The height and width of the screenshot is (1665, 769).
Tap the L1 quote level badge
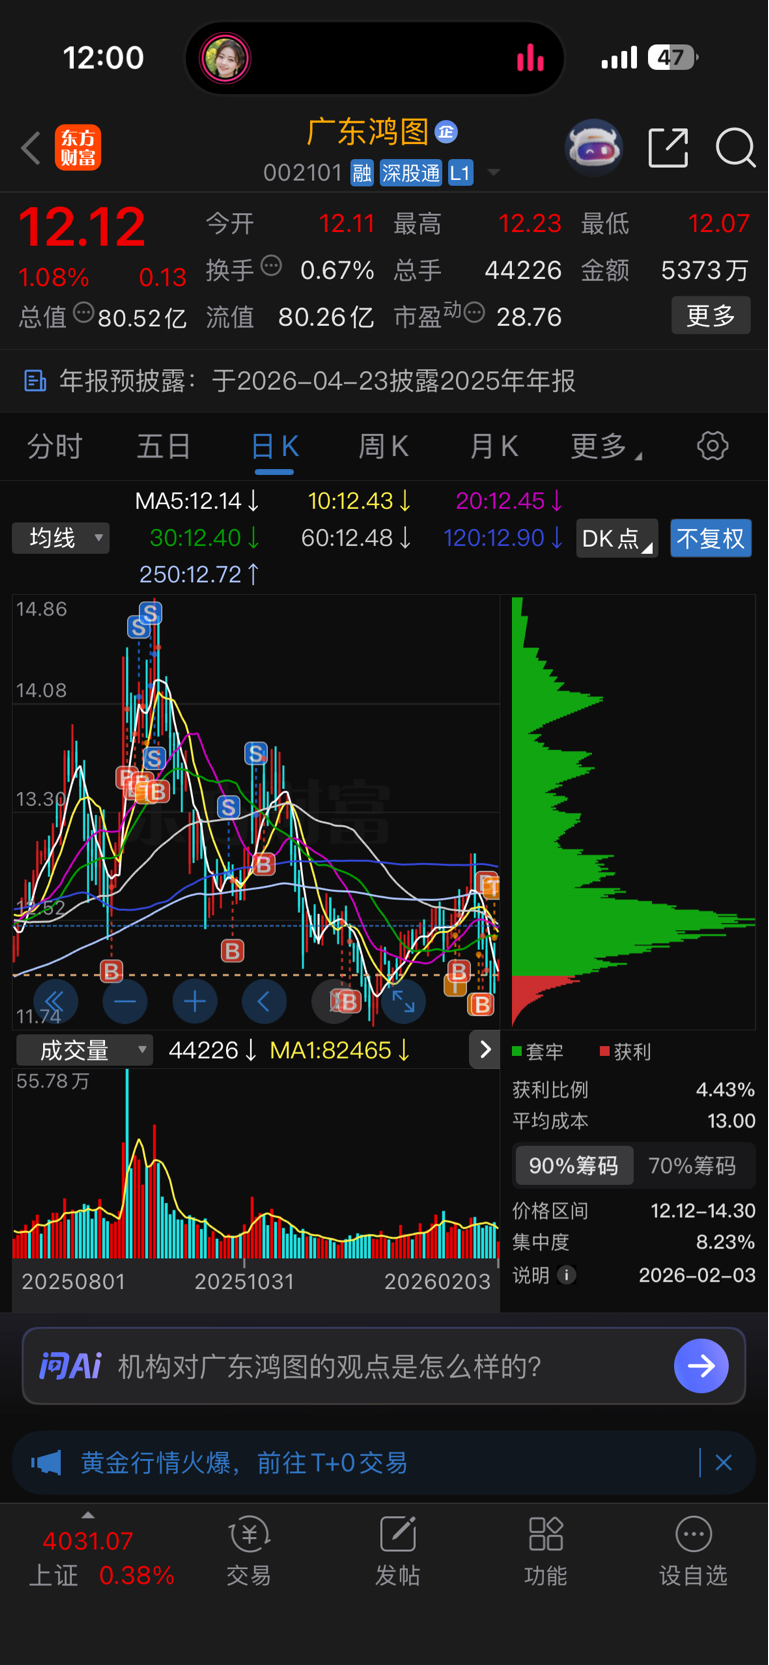click(x=460, y=173)
